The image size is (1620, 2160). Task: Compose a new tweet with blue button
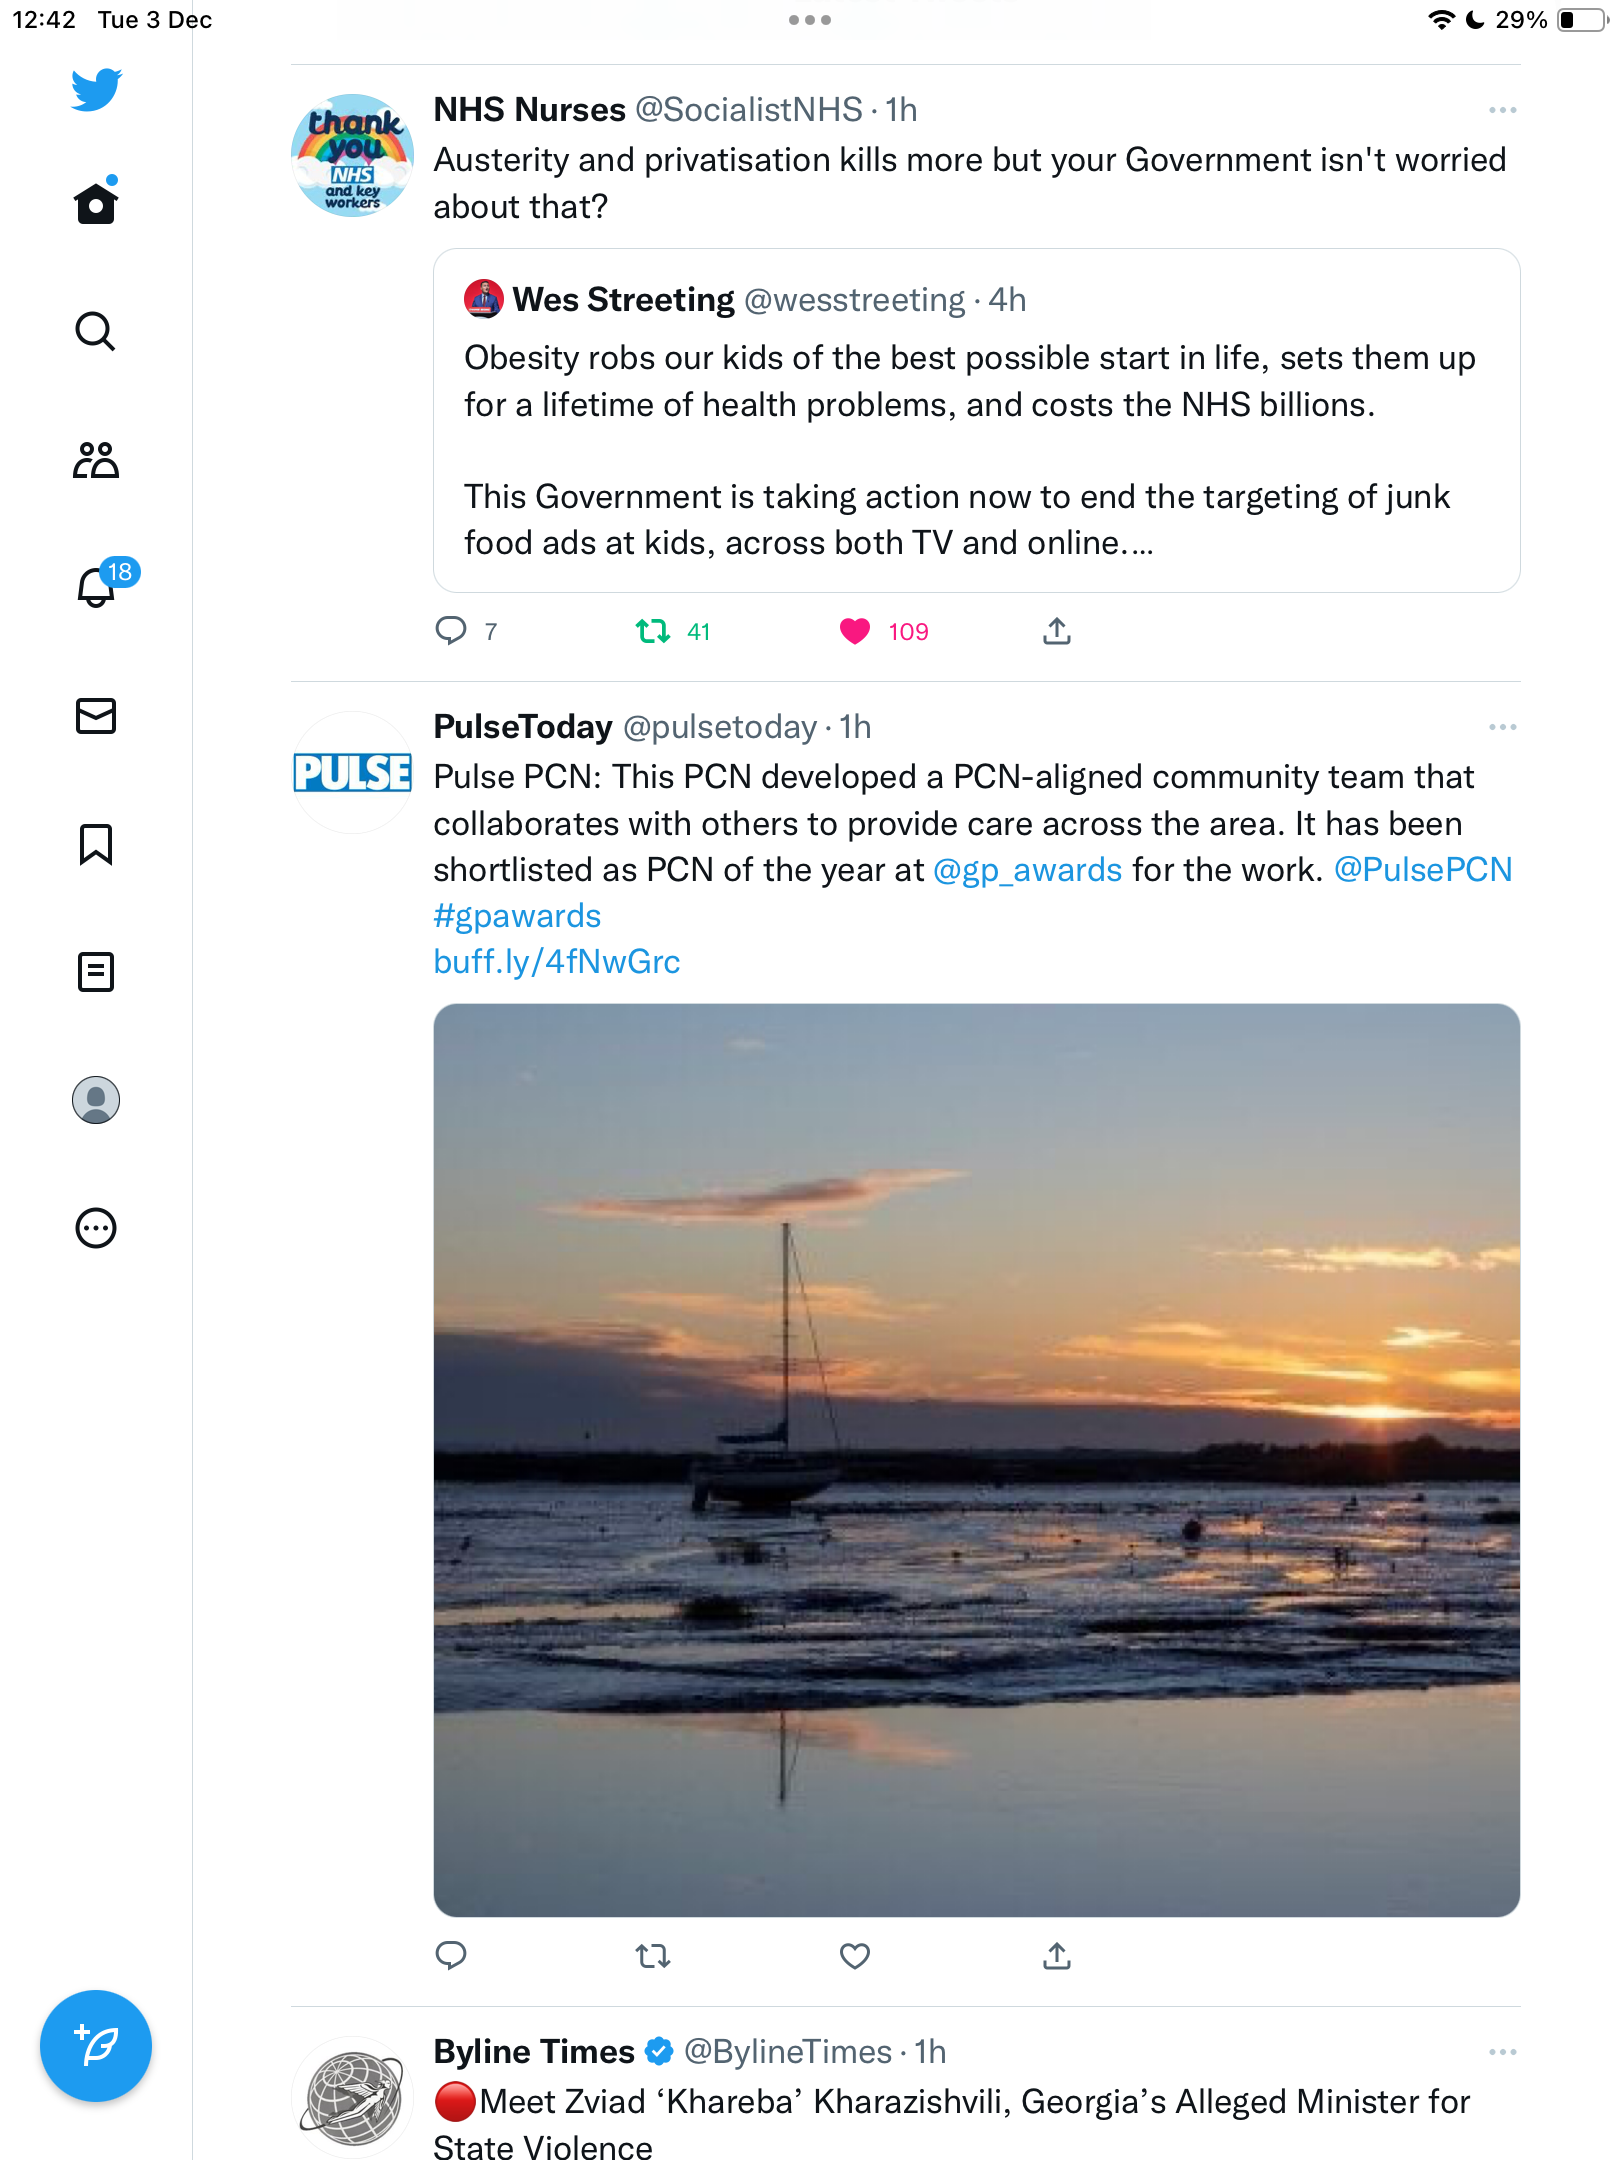pos(96,2046)
